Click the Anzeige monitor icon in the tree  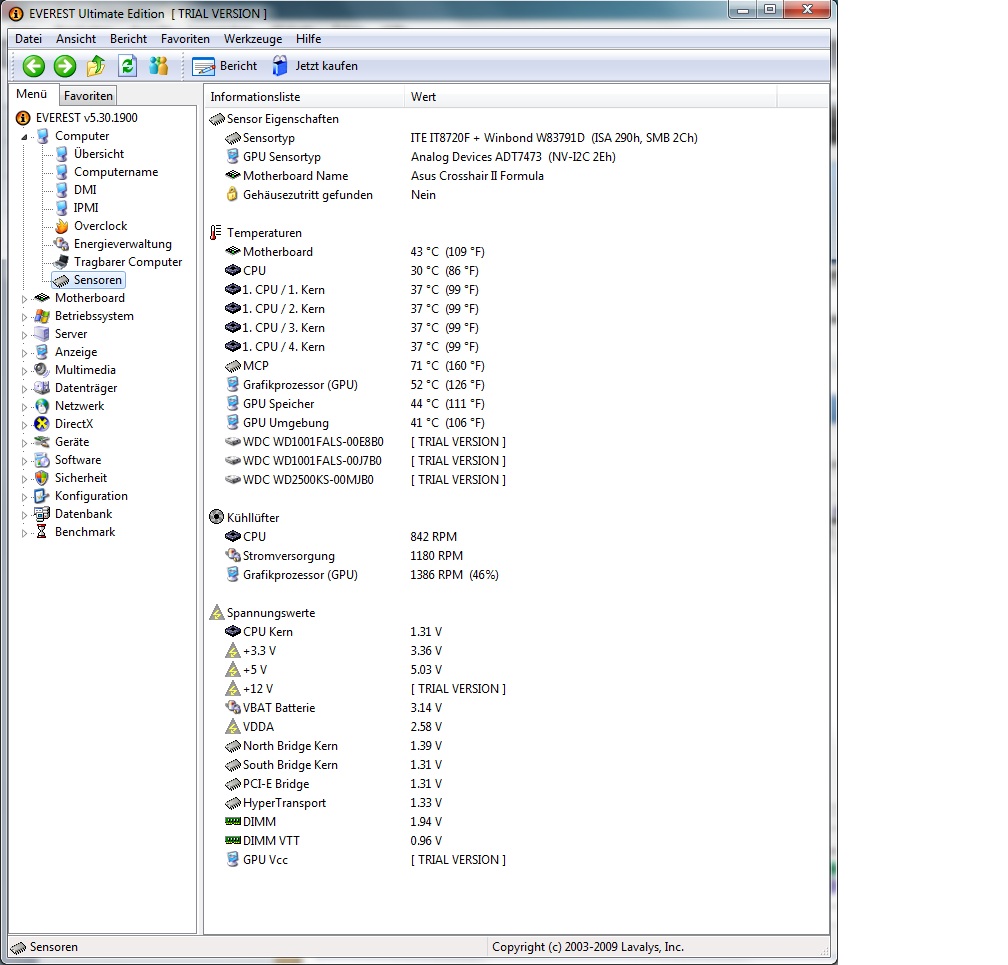42,352
